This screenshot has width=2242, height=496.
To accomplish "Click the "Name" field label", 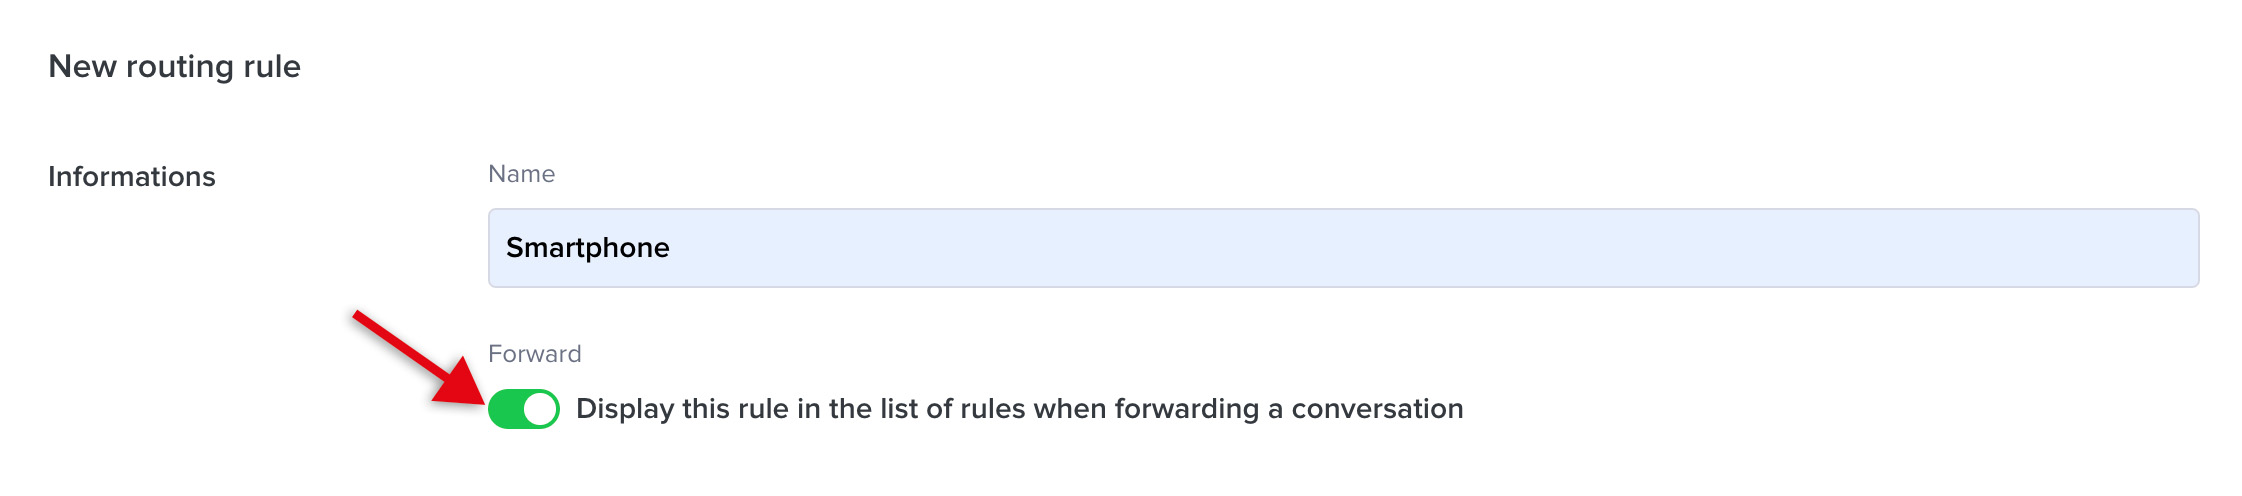I will (521, 174).
